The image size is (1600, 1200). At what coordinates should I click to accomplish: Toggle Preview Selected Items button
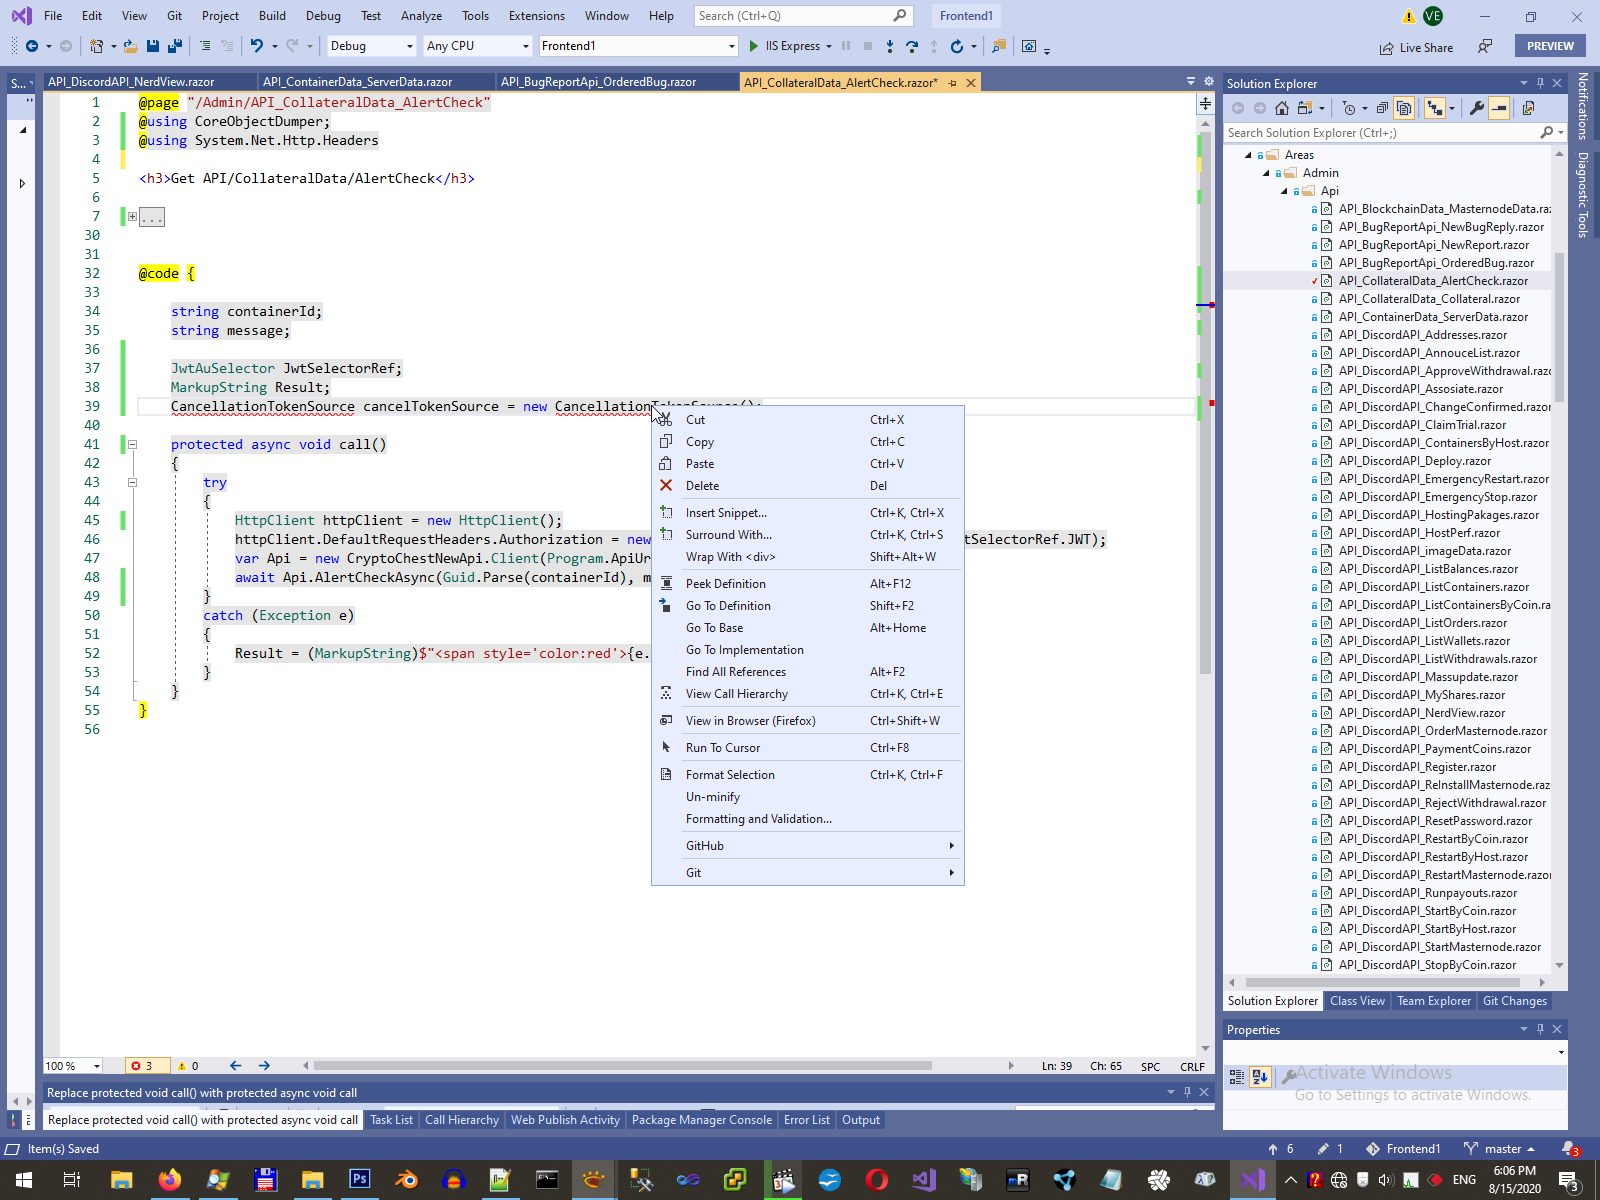pyautogui.click(x=1498, y=108)
